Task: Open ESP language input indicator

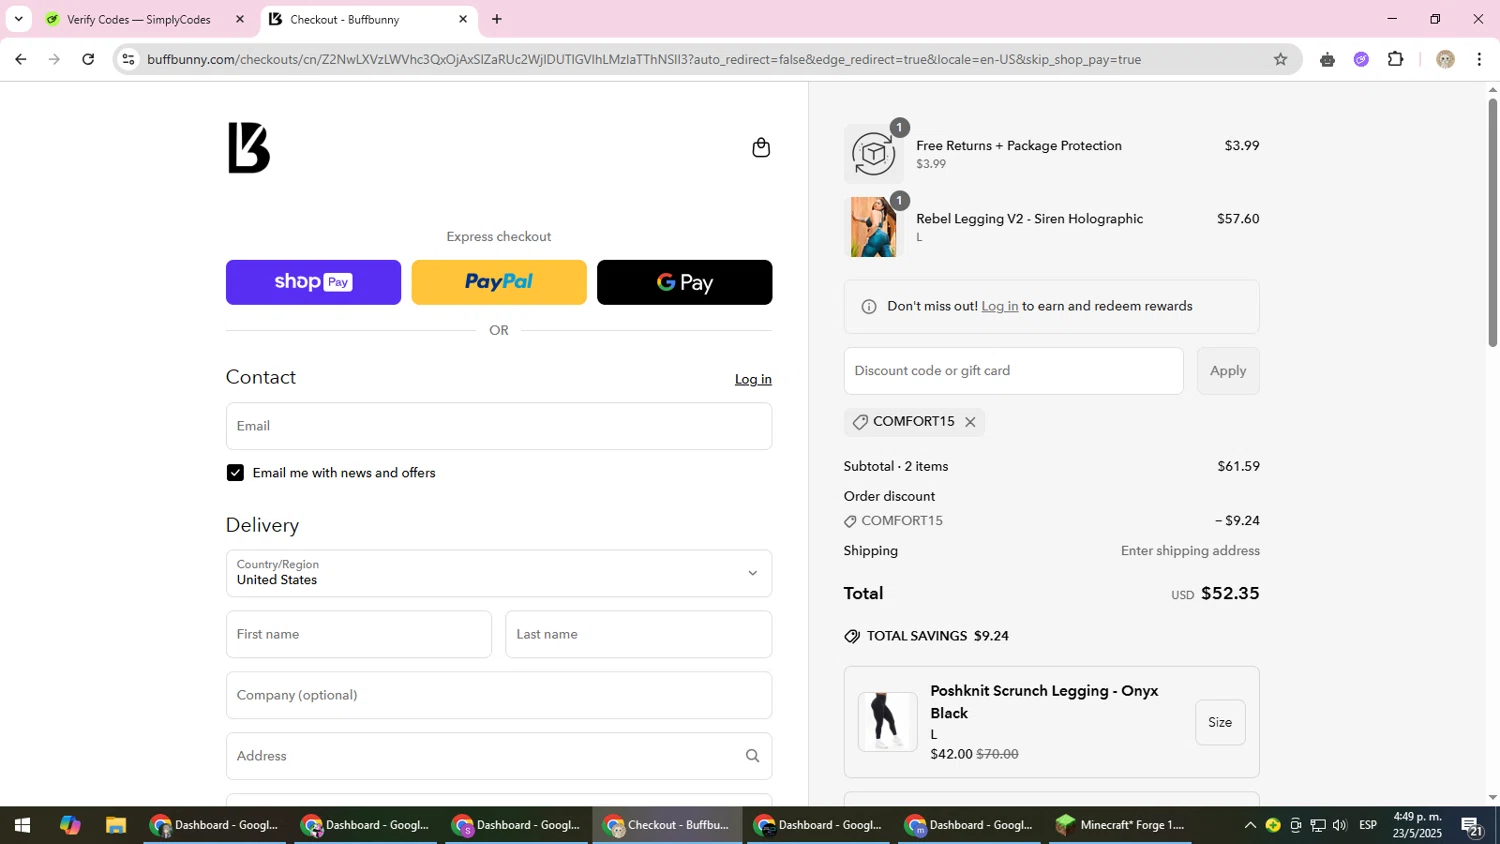Action: click(1368, 825)
